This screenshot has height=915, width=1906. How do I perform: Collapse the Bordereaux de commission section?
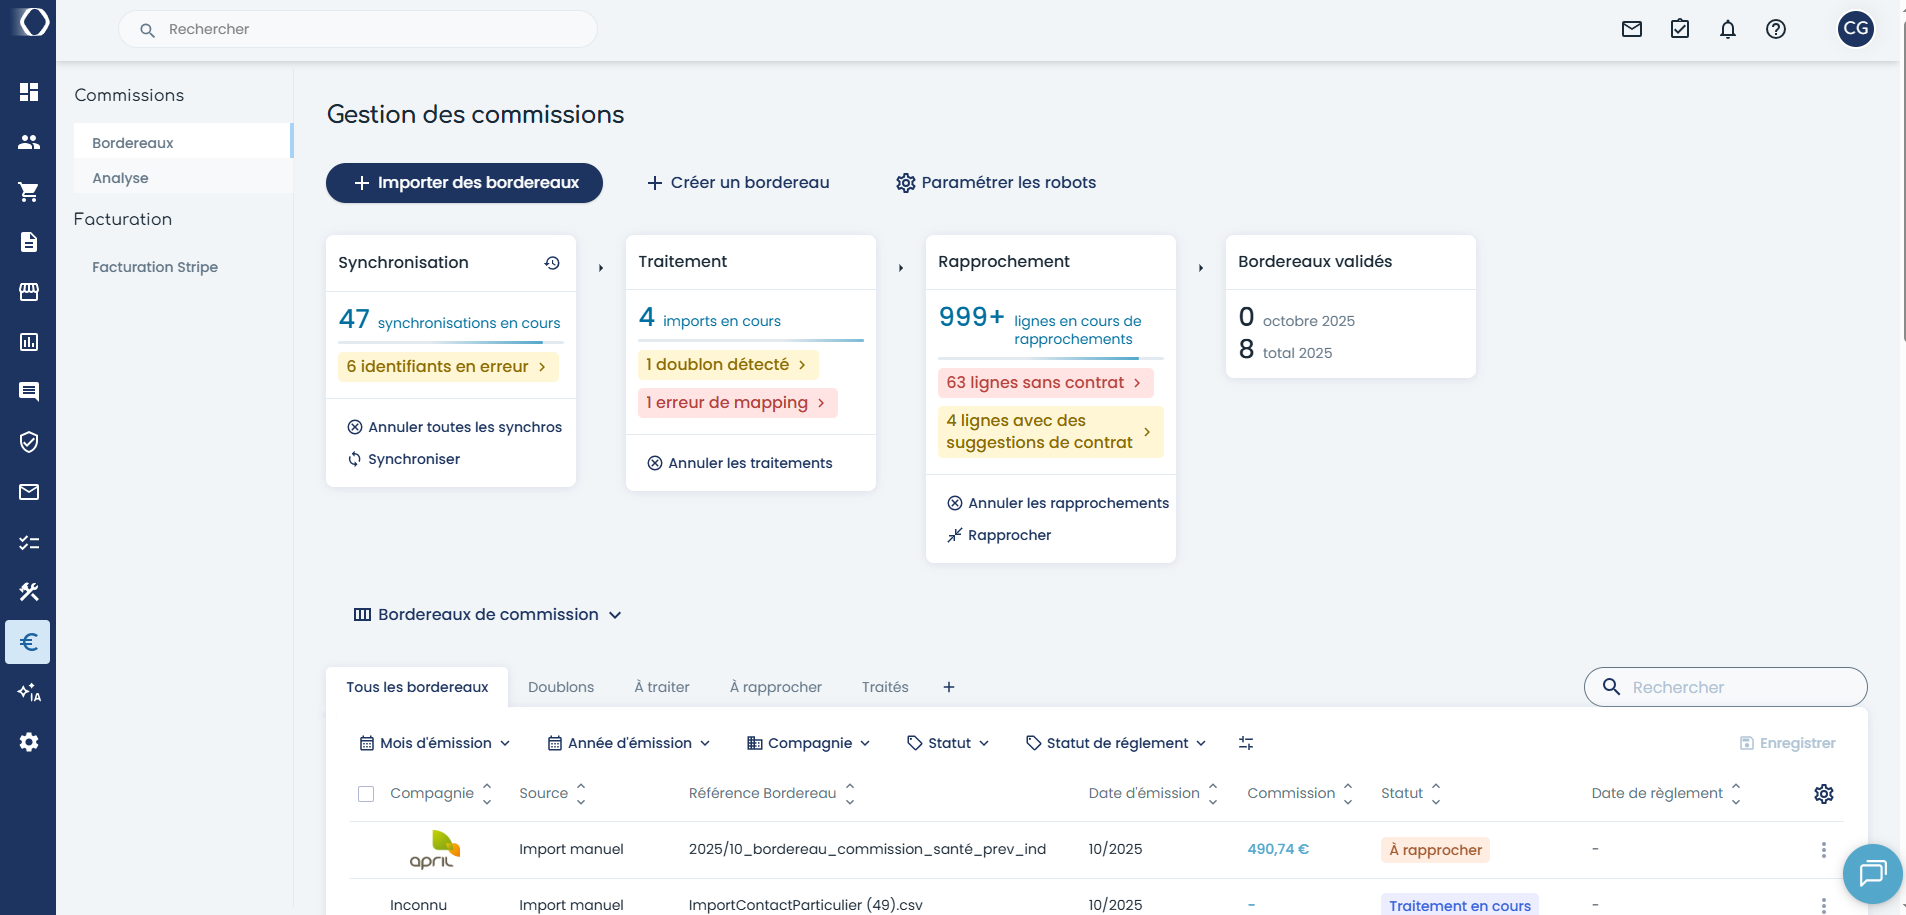615,615
